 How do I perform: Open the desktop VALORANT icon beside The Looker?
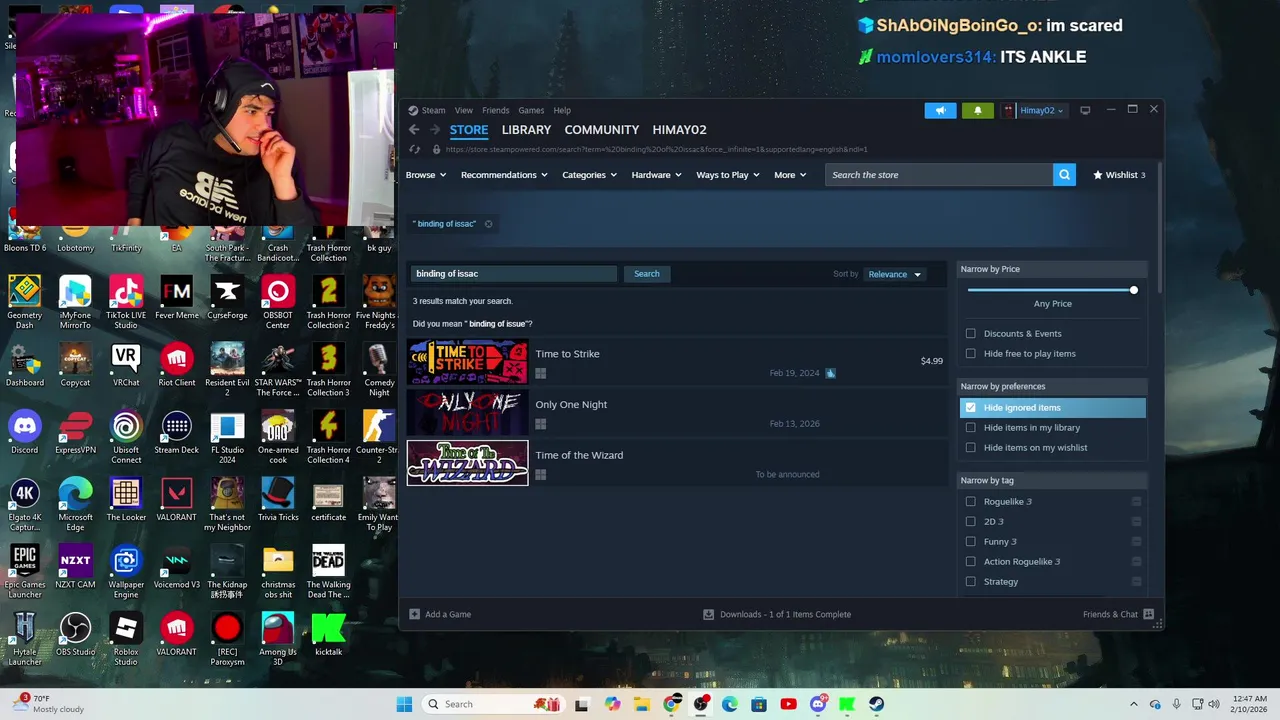pyautogui.click(x=177, y=500)
